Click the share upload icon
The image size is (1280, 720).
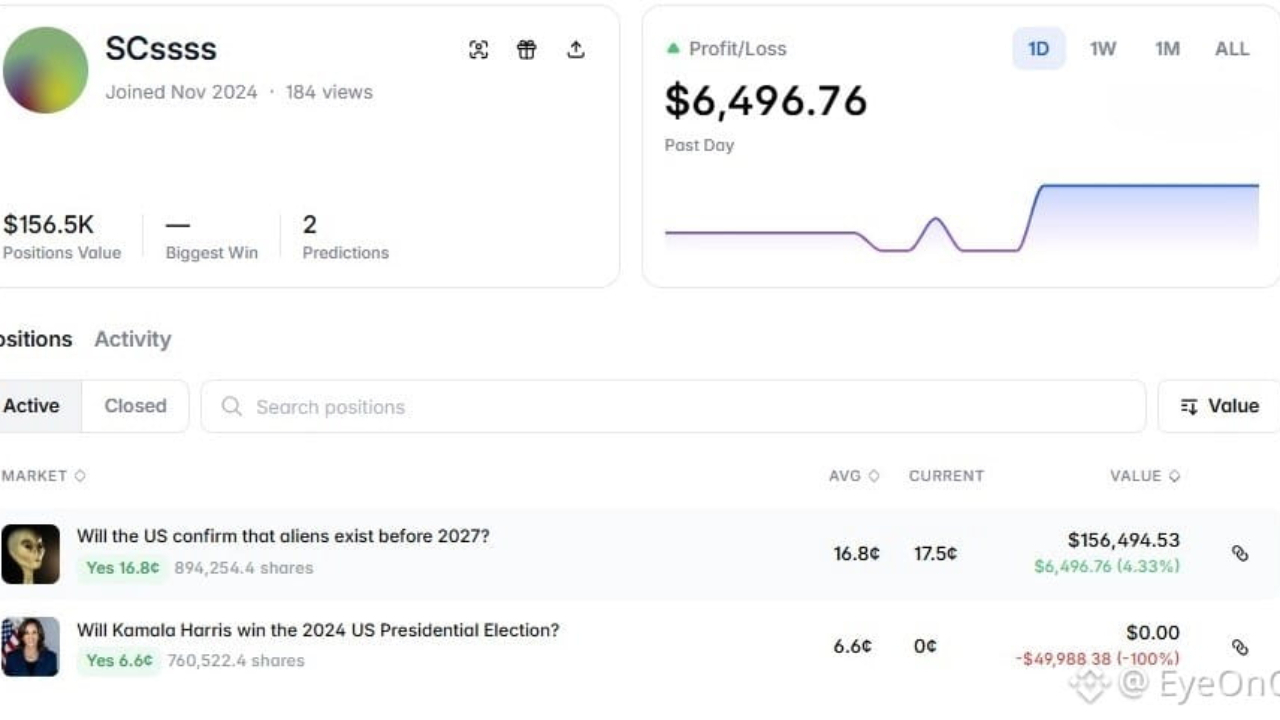(x=576, y=50)
